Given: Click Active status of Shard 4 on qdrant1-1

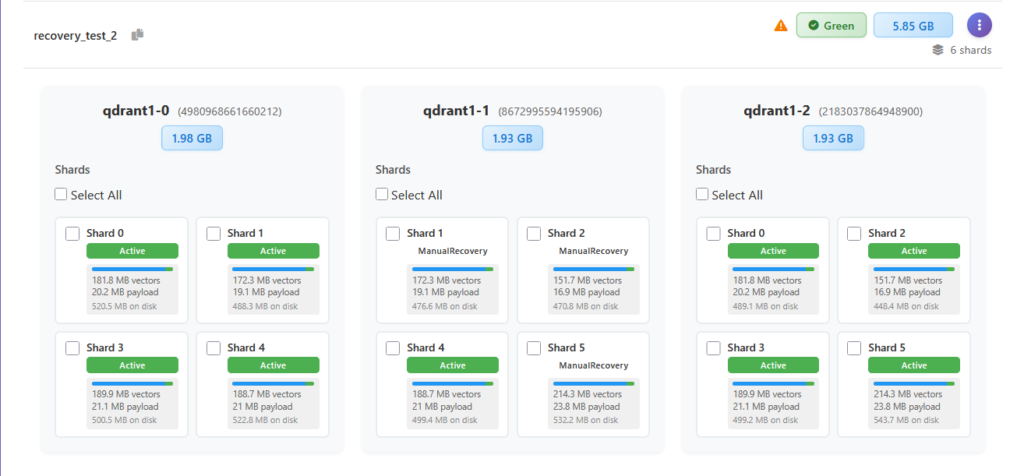Looking at the screenshot, I should (x=452, y=366).
